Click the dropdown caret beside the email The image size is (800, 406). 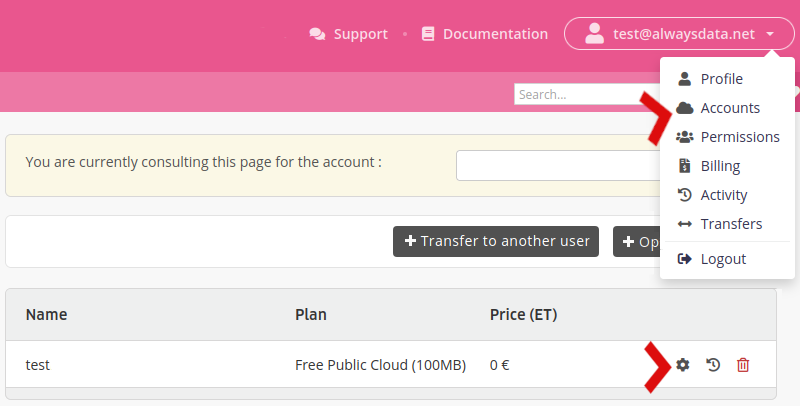tap(770, 34)
